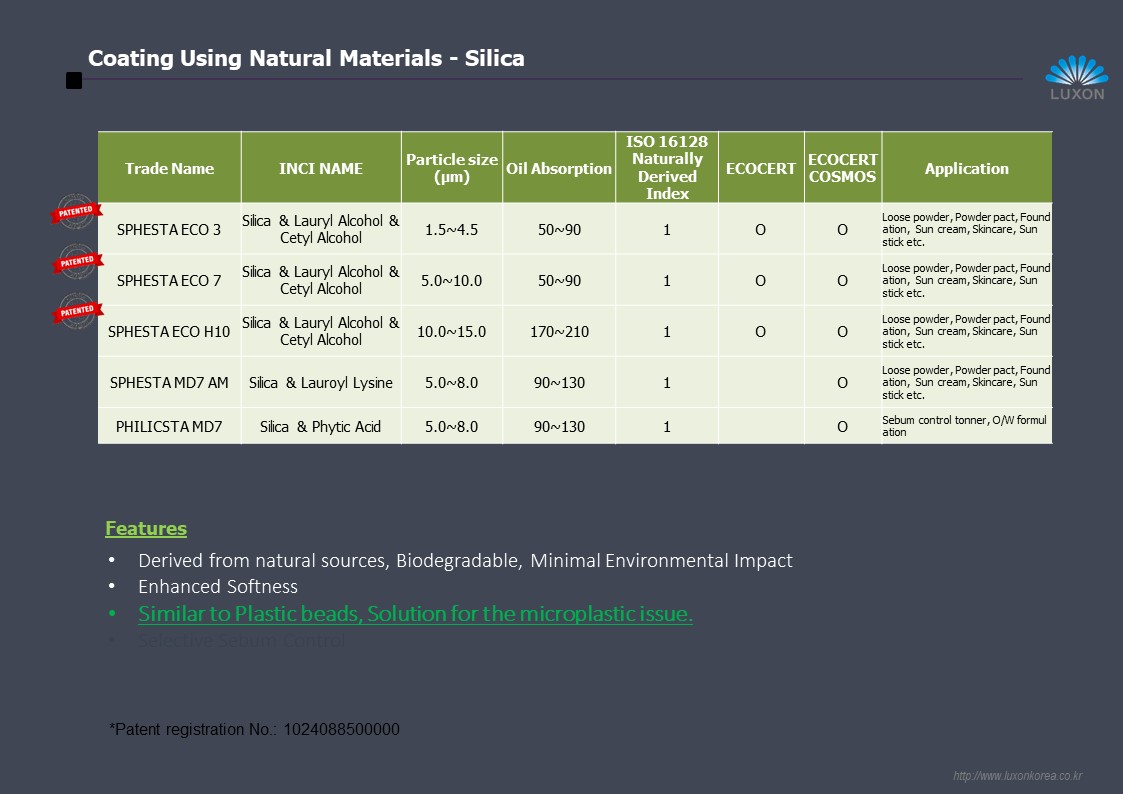The image size is (1123, 794).
Task: Click the Application cell in SPHESTA ECO 3 row
Action: tap(967, 229)
